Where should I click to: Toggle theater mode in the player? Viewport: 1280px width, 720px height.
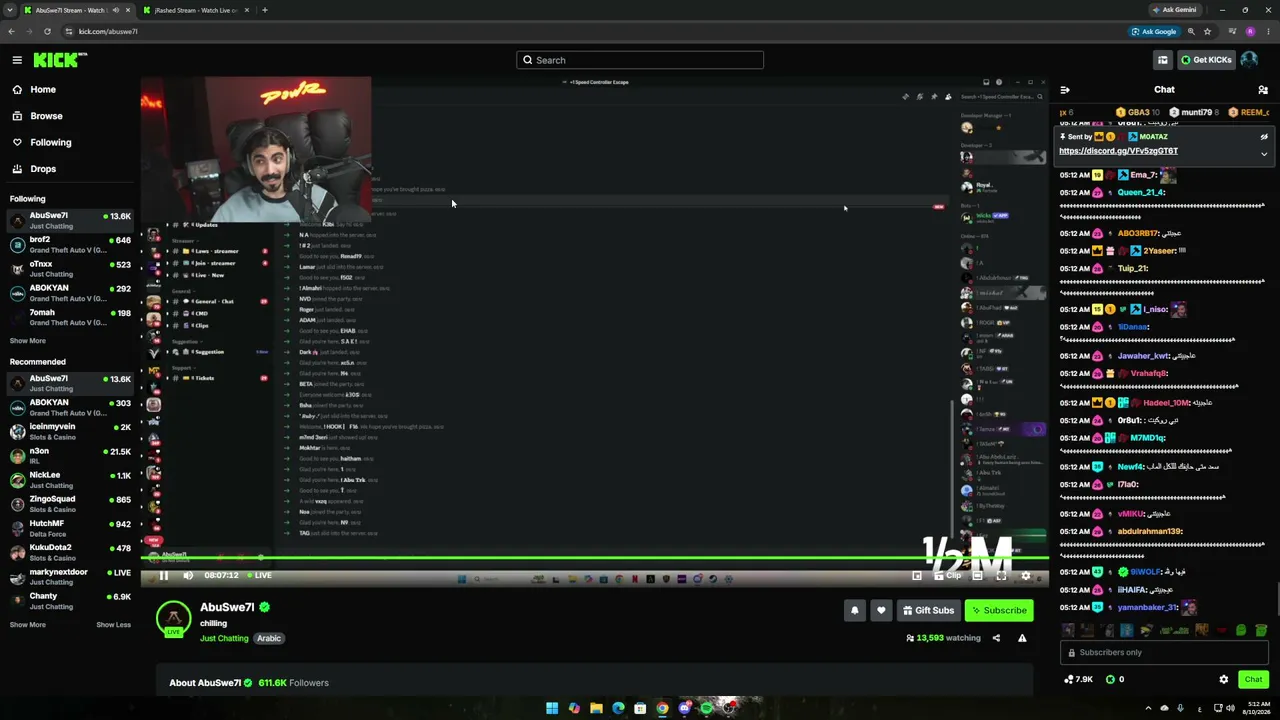tap(977, 575)
